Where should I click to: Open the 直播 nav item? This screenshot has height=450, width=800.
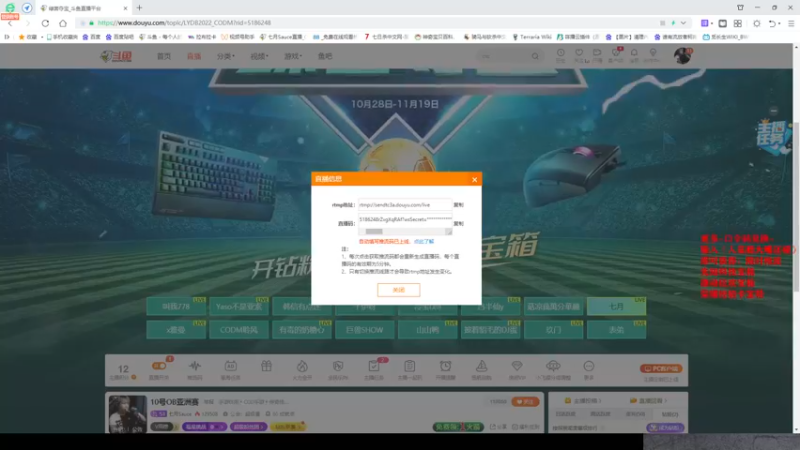point(194,56)
